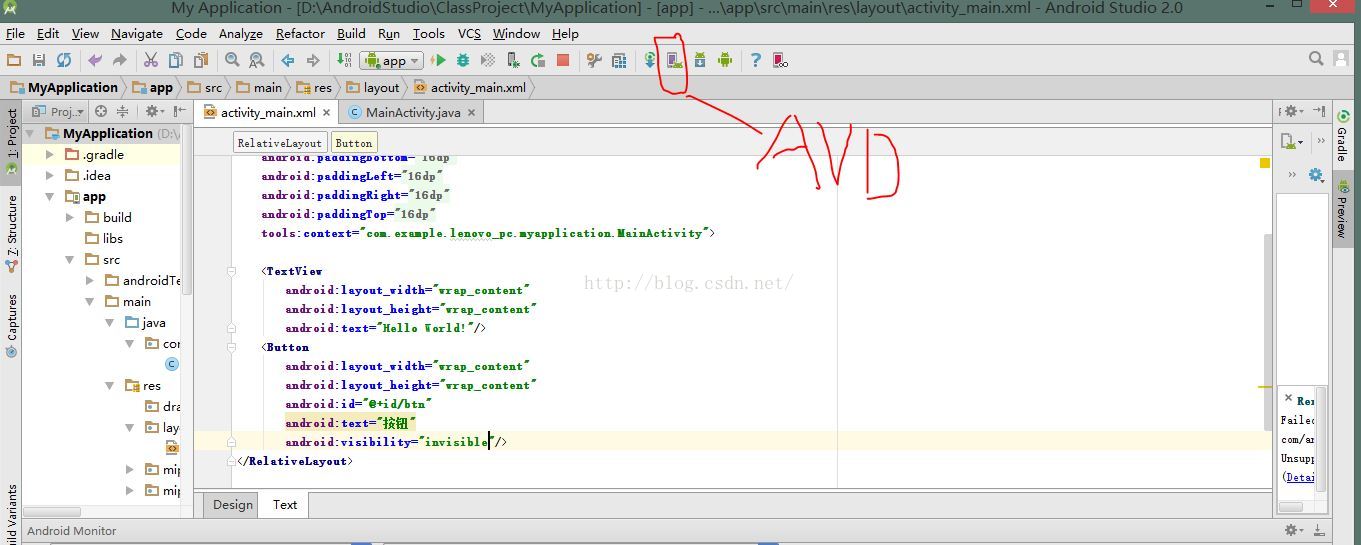1361x545 pixels.
Task: Click the Save All floppy disk icon
Action: click(x=39, y=60)
